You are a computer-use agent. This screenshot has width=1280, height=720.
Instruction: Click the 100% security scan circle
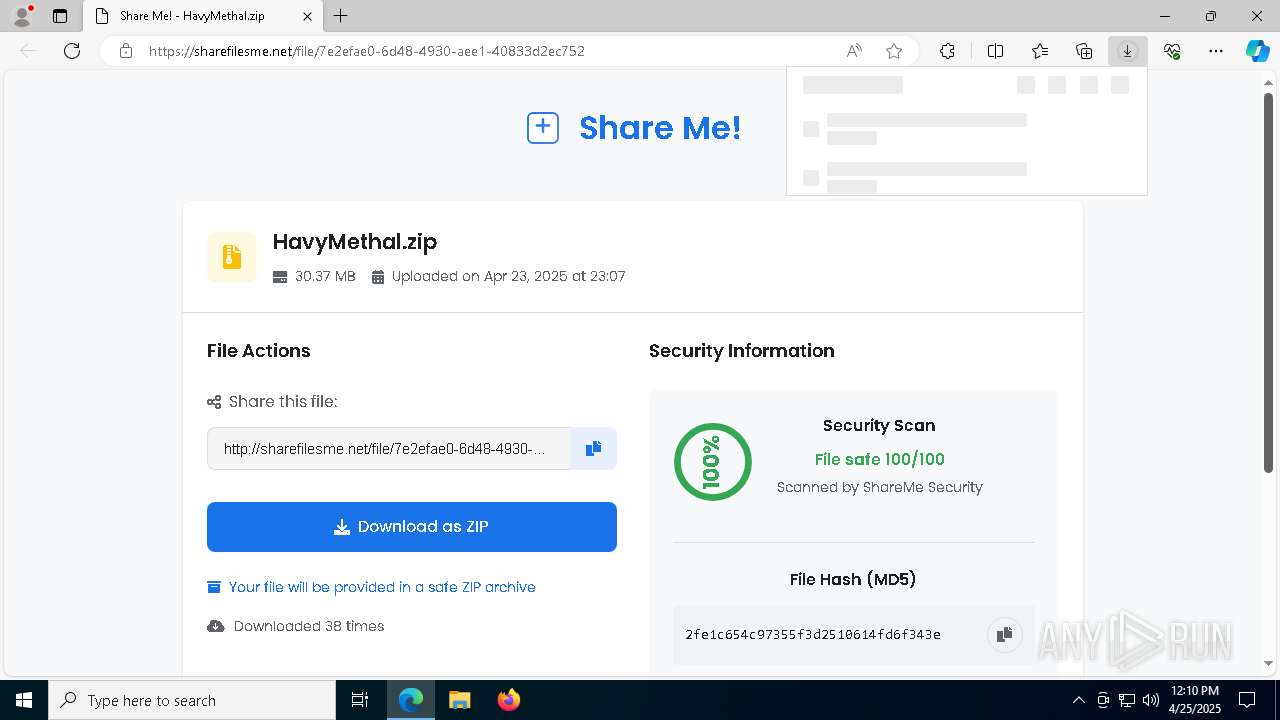[x=712, y=462]
